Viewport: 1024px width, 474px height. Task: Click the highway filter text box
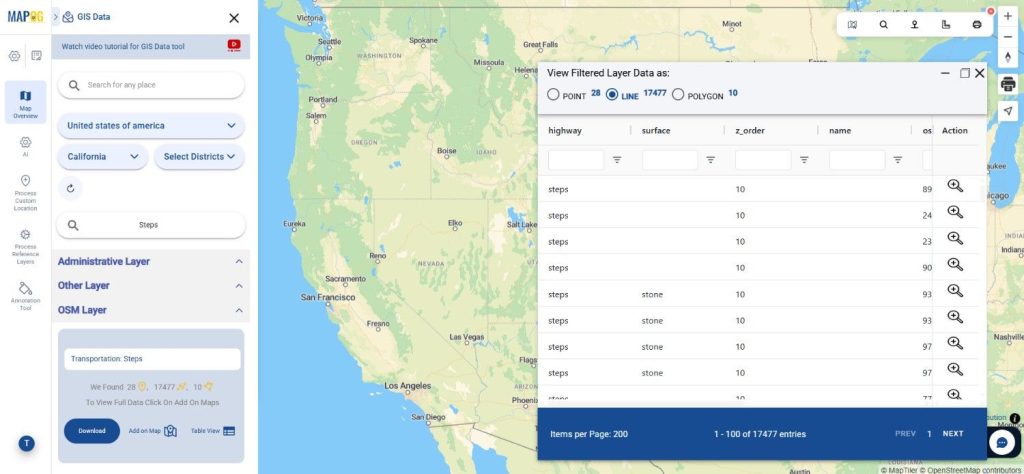[x=576, y=160]
